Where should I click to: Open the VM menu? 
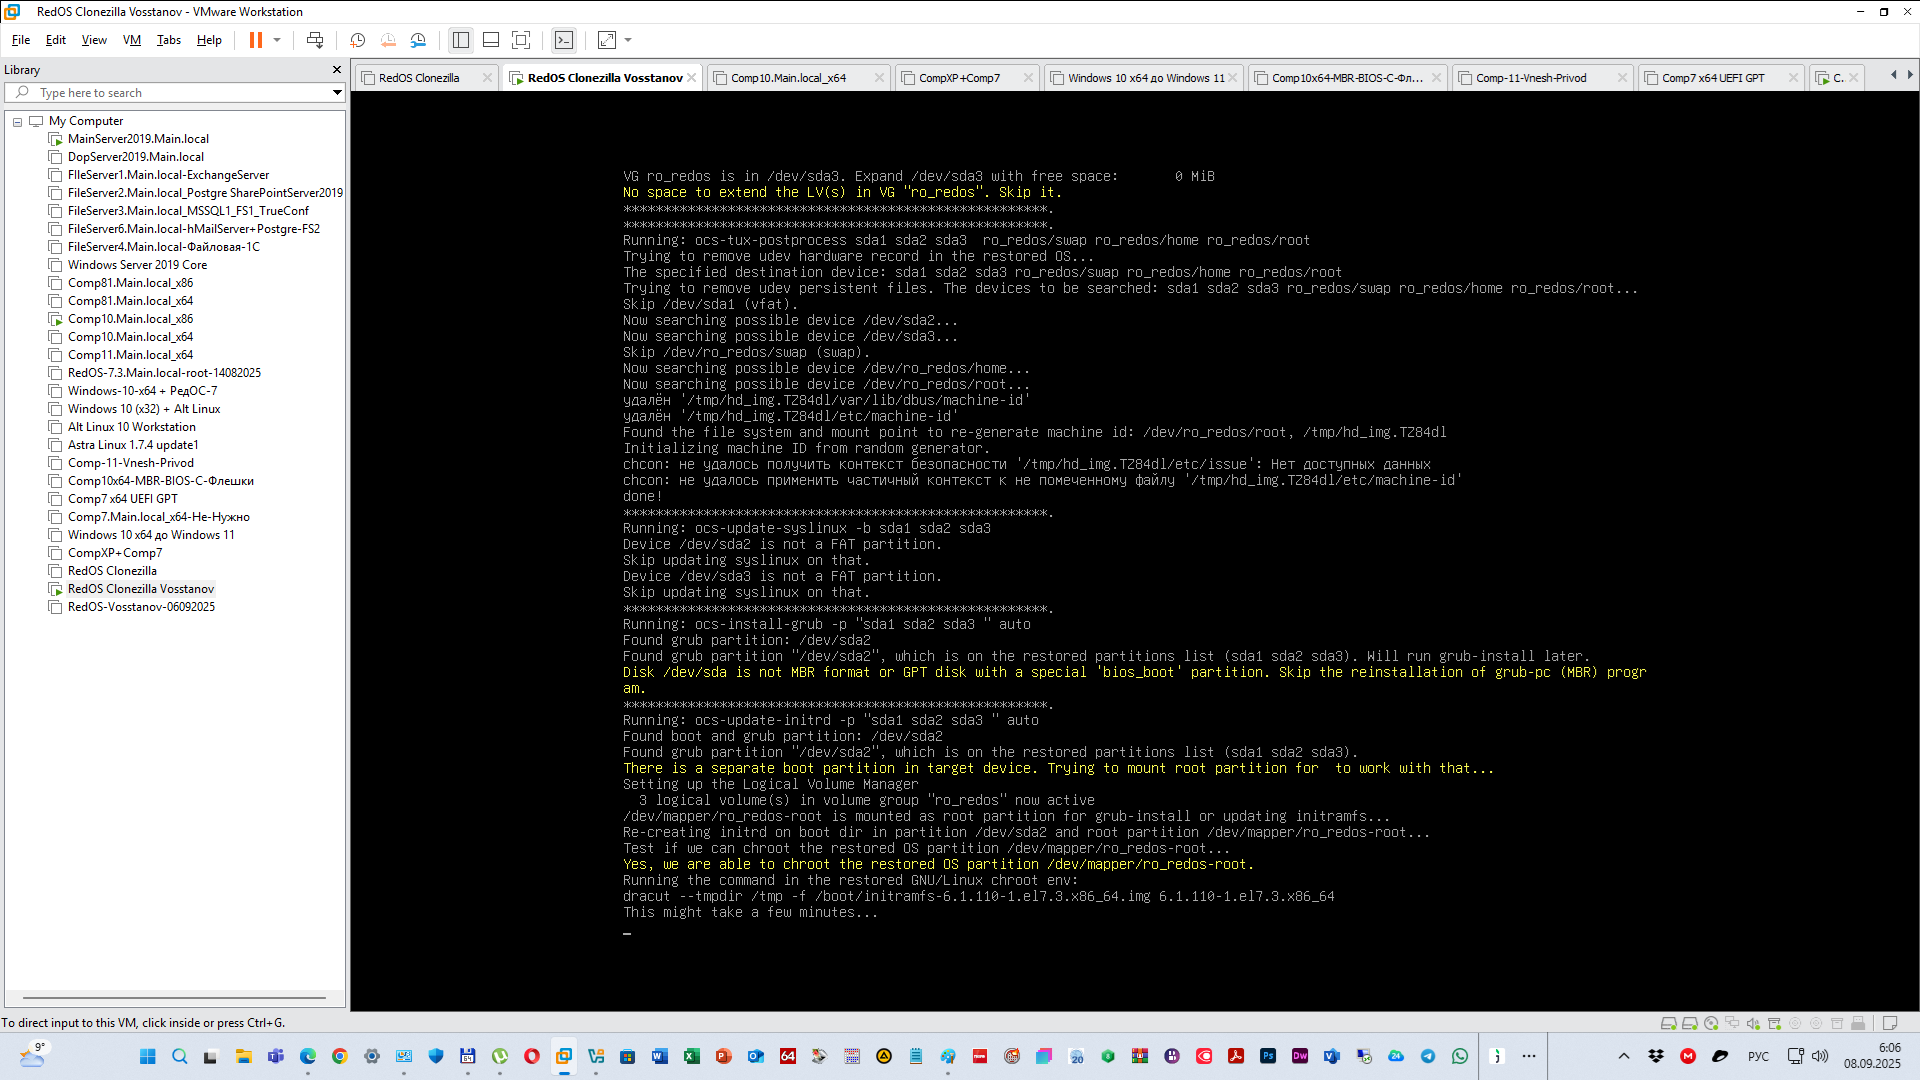131,40
